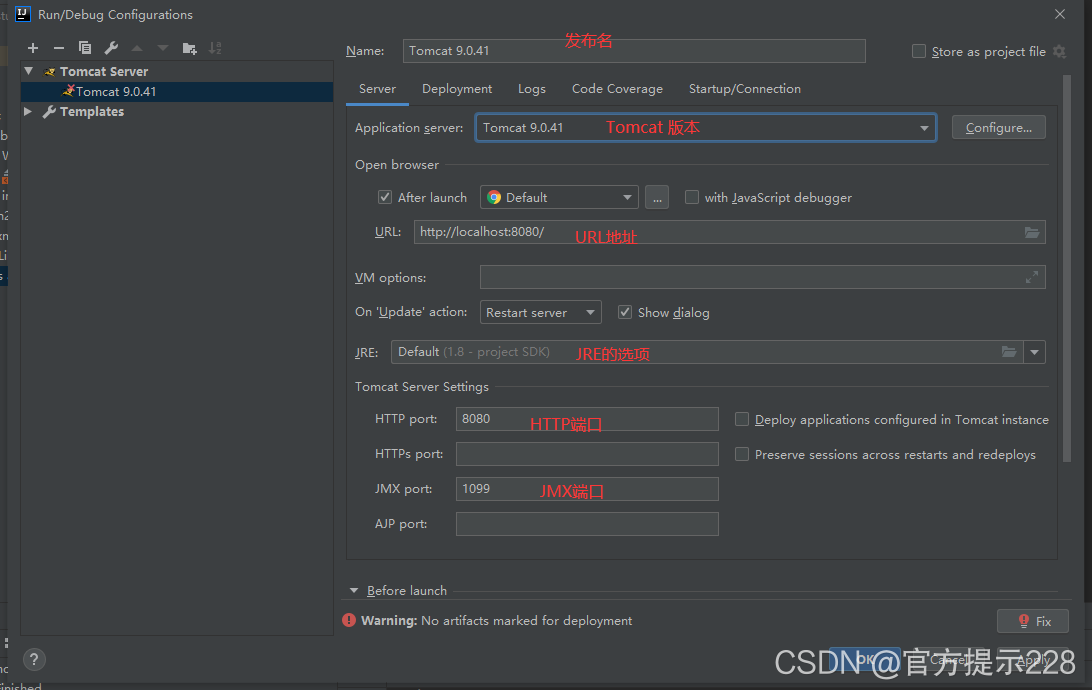Image resolution: width=1092 pixels, height=690 pixels.
Task: Click gear icon next to Store as project file
Action: tap(1059, 52)
